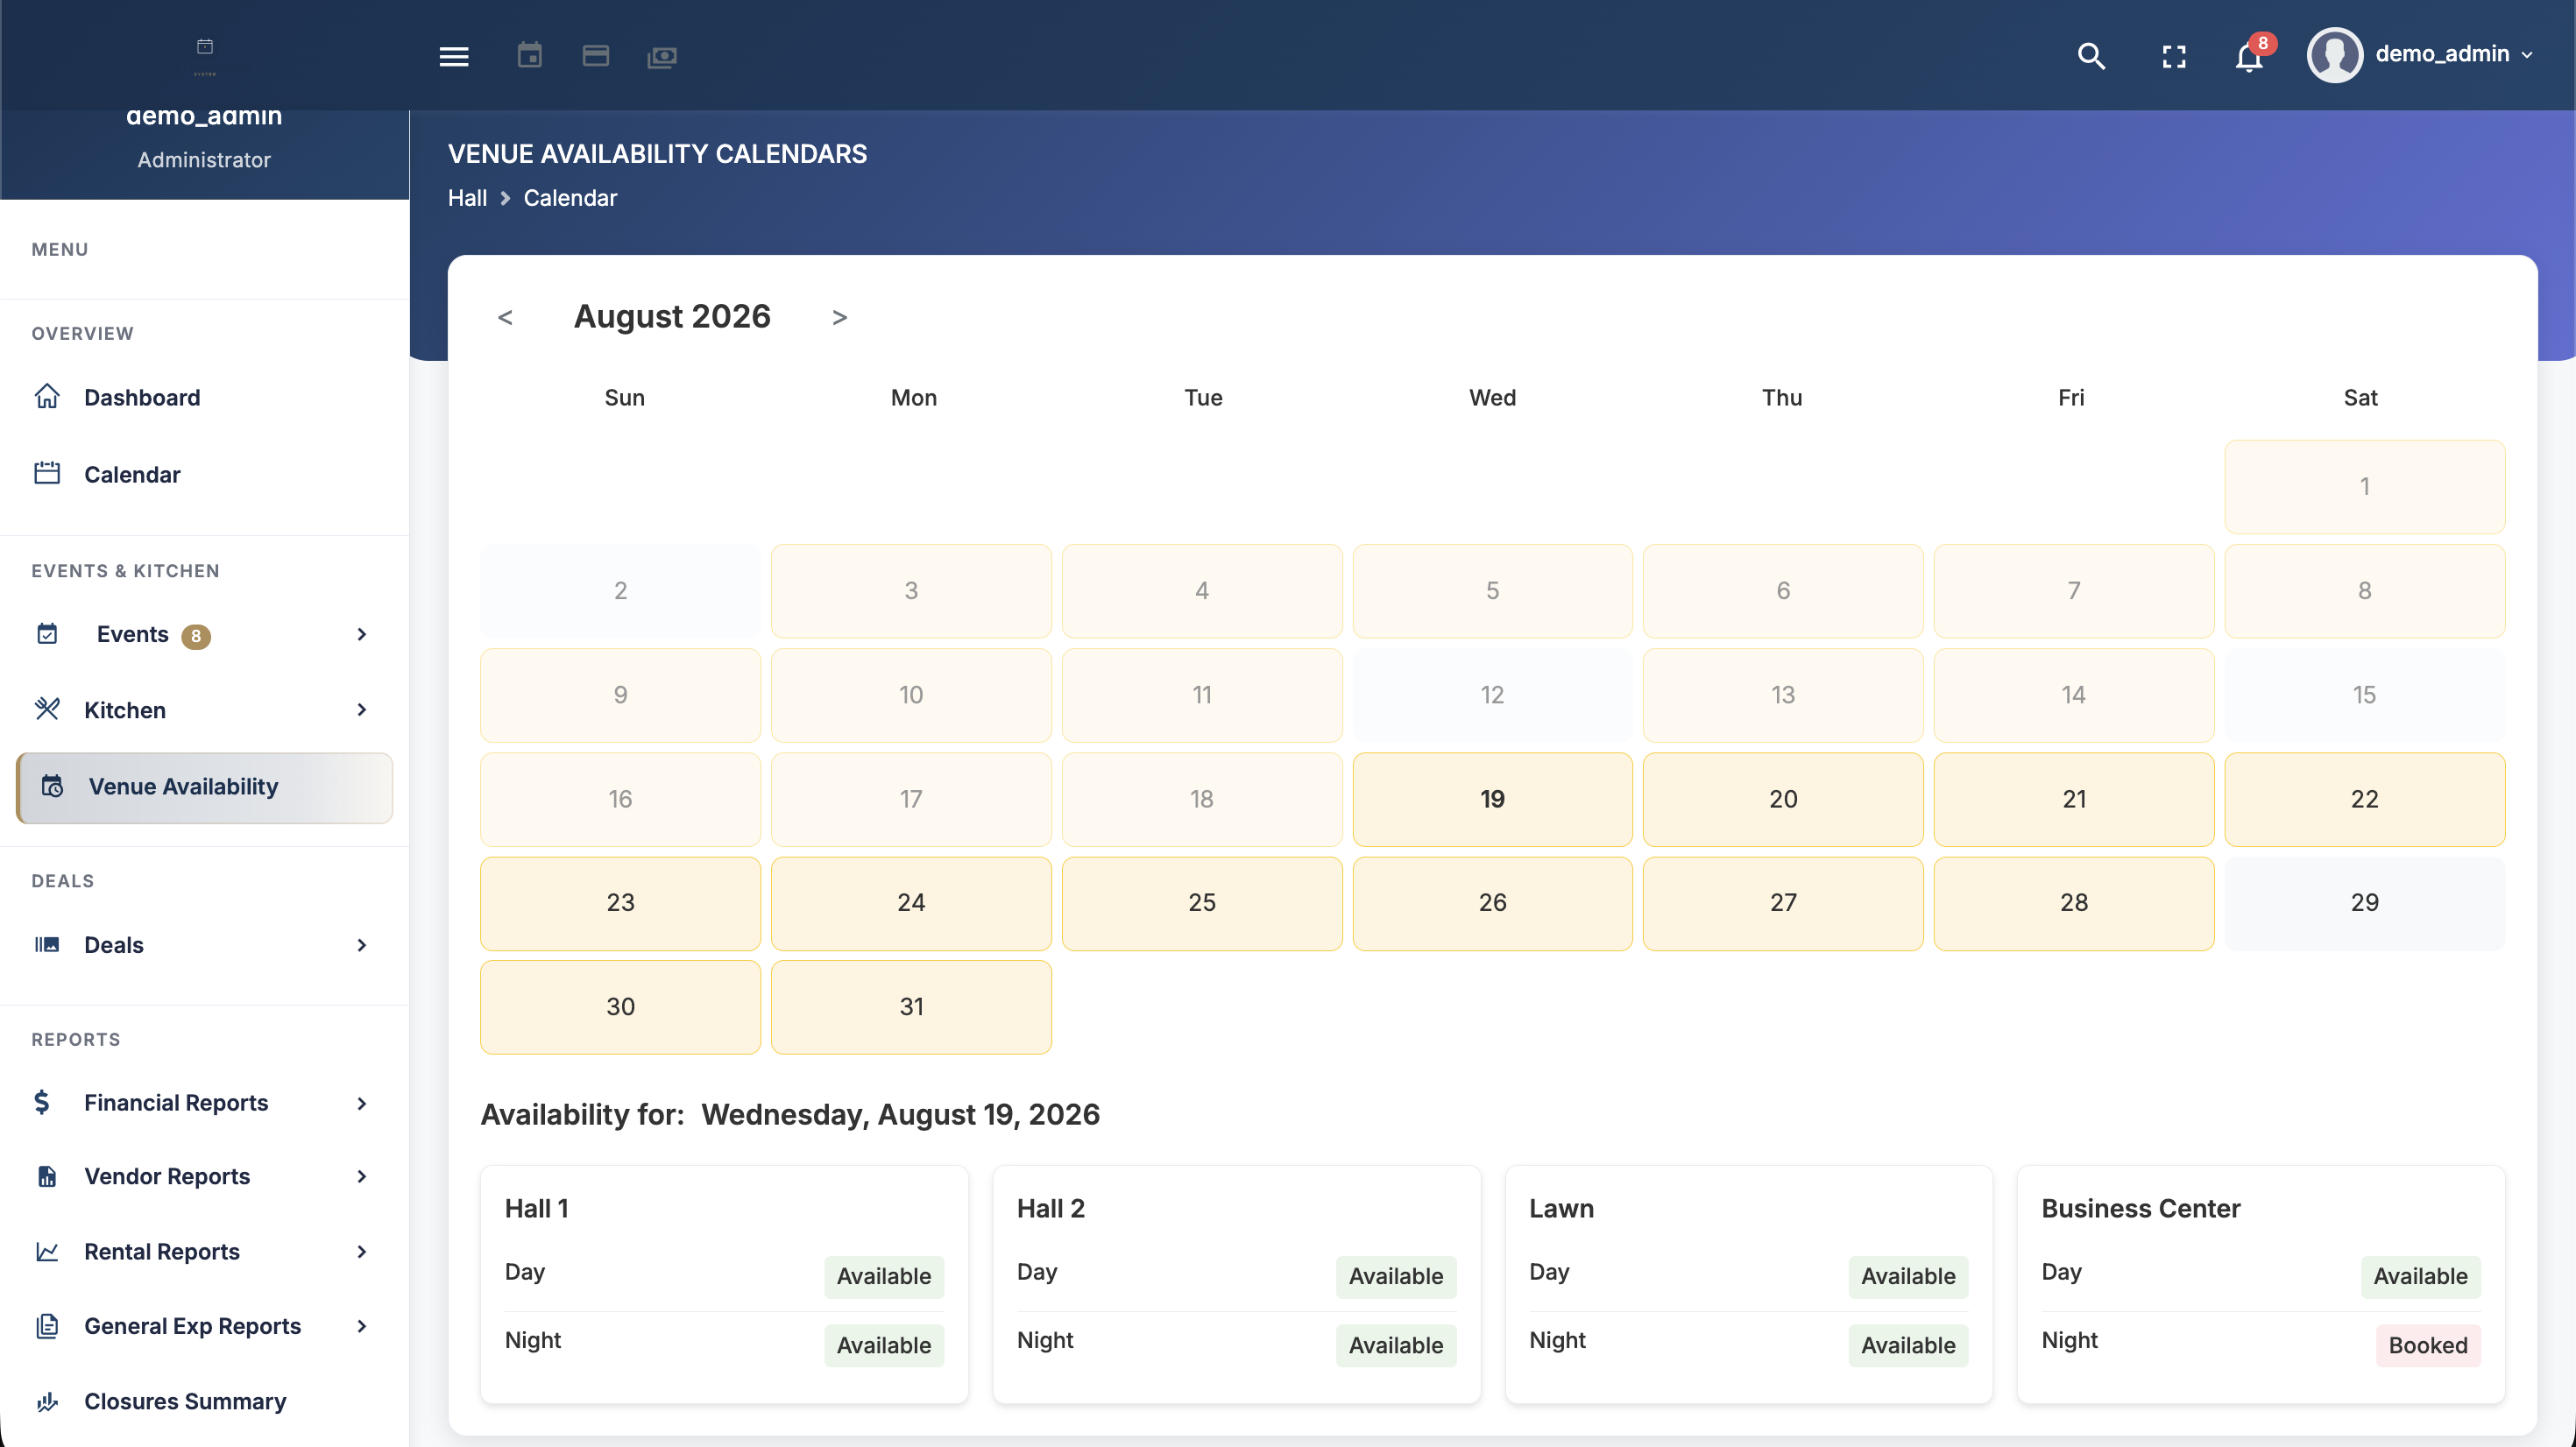Select August 29 calendar day

click(2364, 902)
